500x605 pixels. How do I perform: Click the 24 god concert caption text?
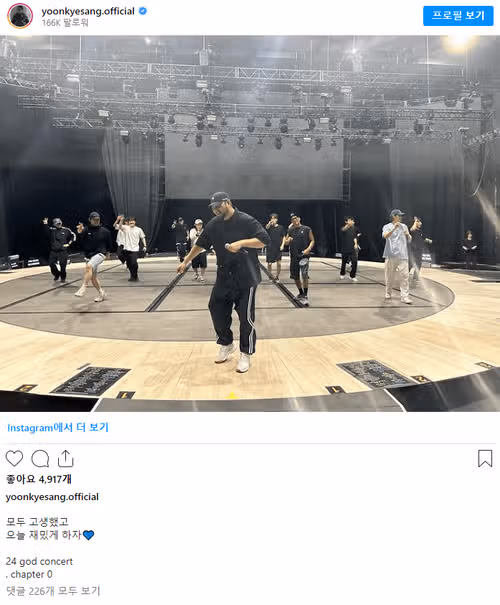pos(39,561)
